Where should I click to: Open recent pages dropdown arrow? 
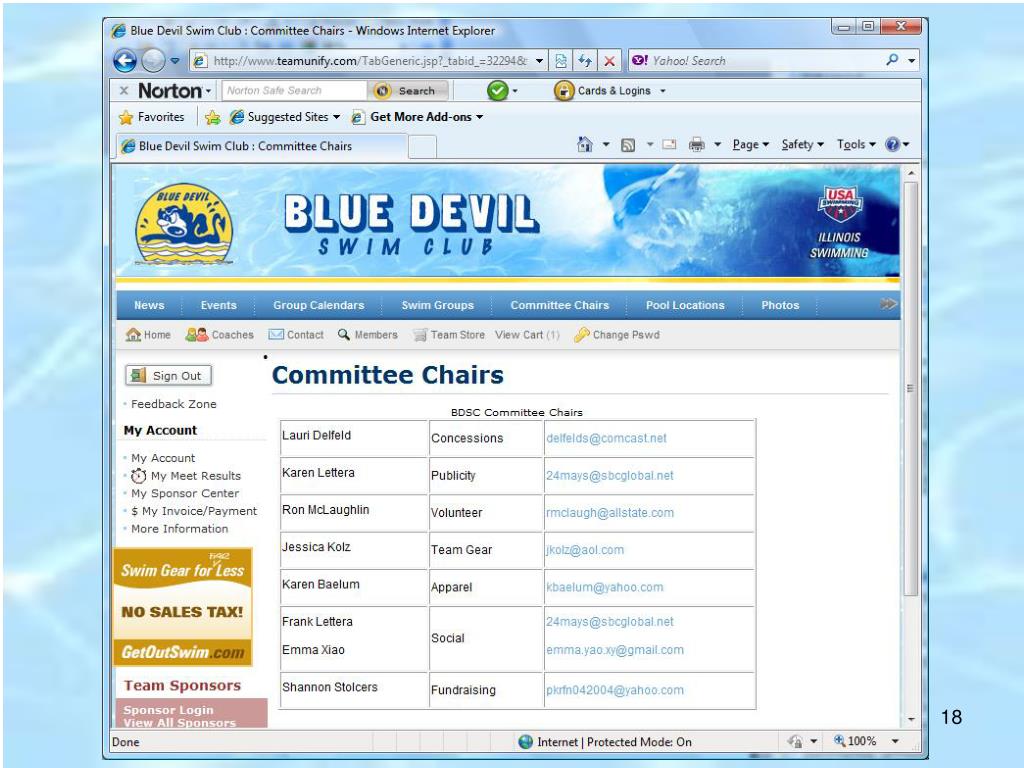pos(175,61)
